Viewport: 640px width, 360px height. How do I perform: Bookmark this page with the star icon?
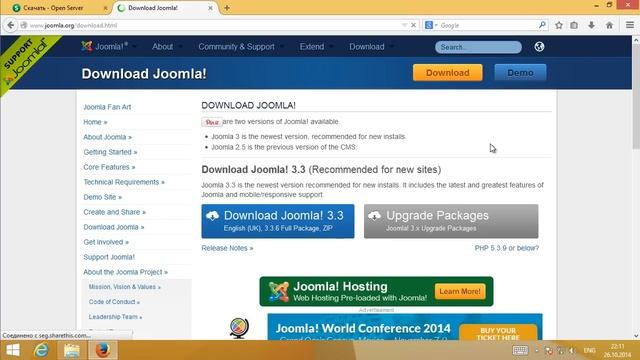(559, 25)
